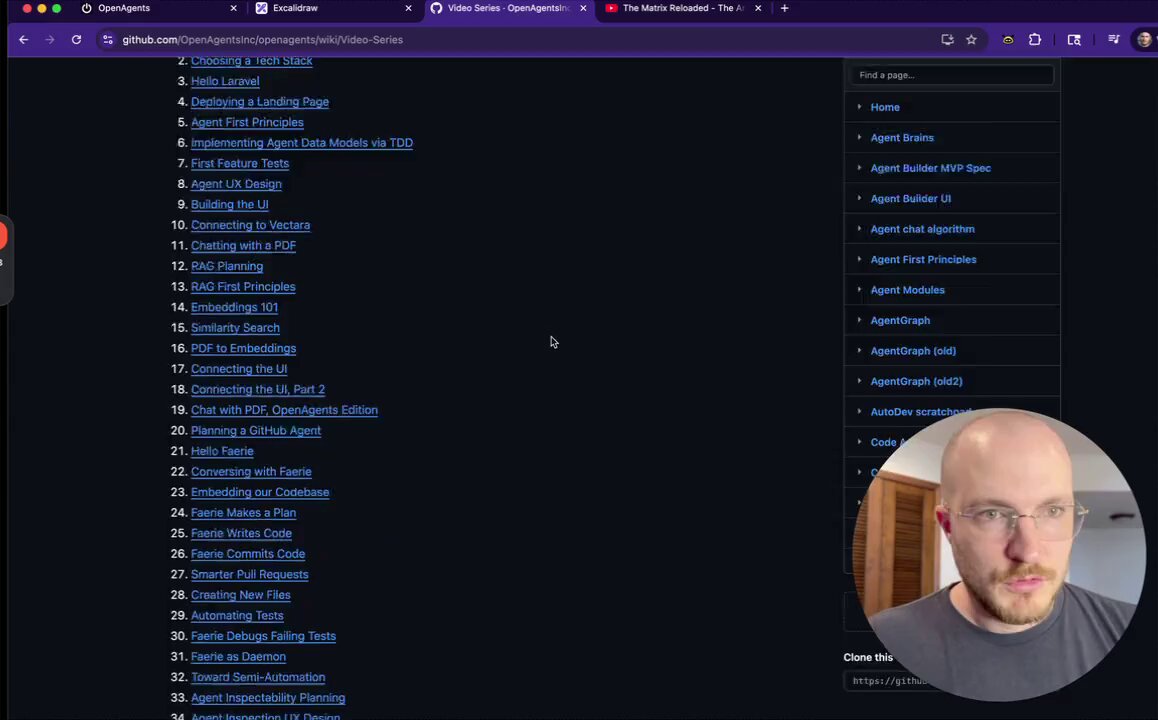Screen dimensions: 1158x720
Task: Select the Video Series GitHub tab
Action: (508, 8)
